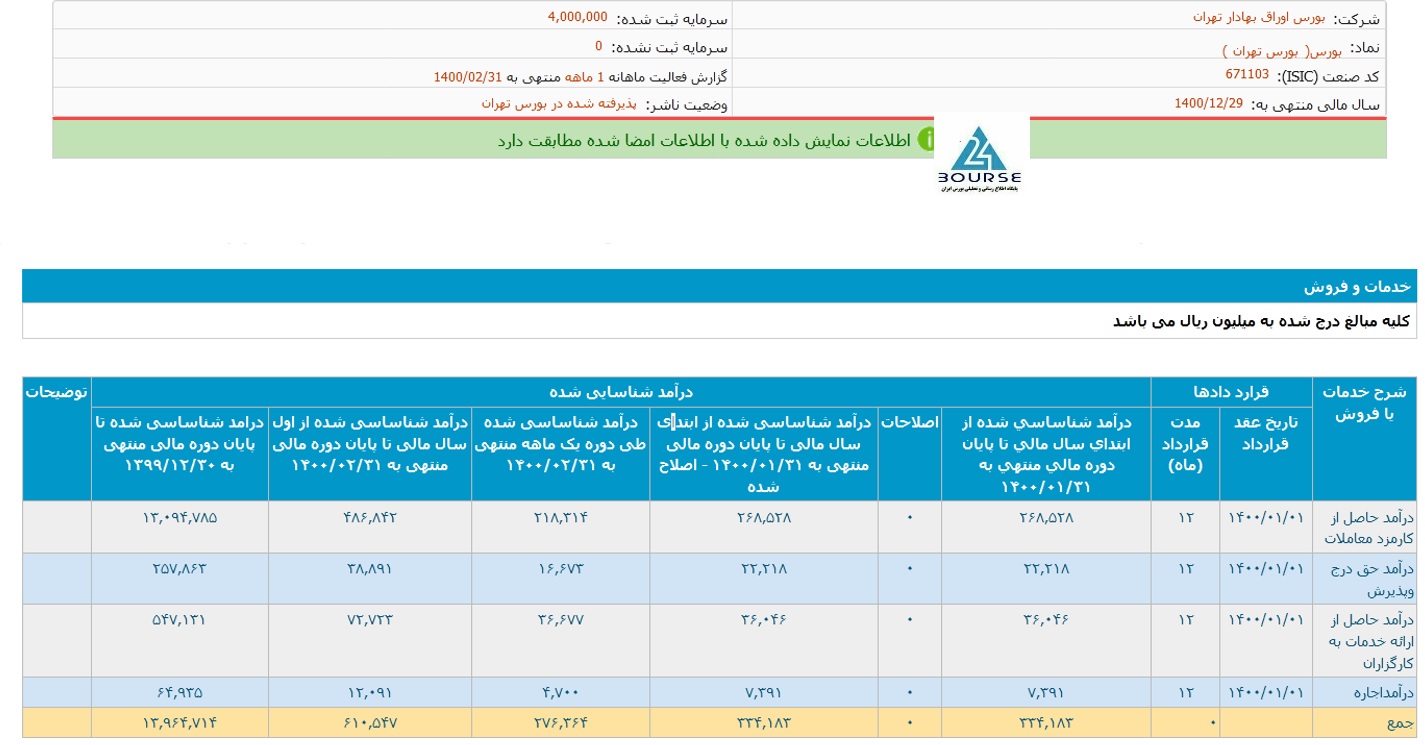Click value ۲۱۸,۳۱۴ in the commission income row
Viewport: 1425px width, 745px height.
coord(560,518)
